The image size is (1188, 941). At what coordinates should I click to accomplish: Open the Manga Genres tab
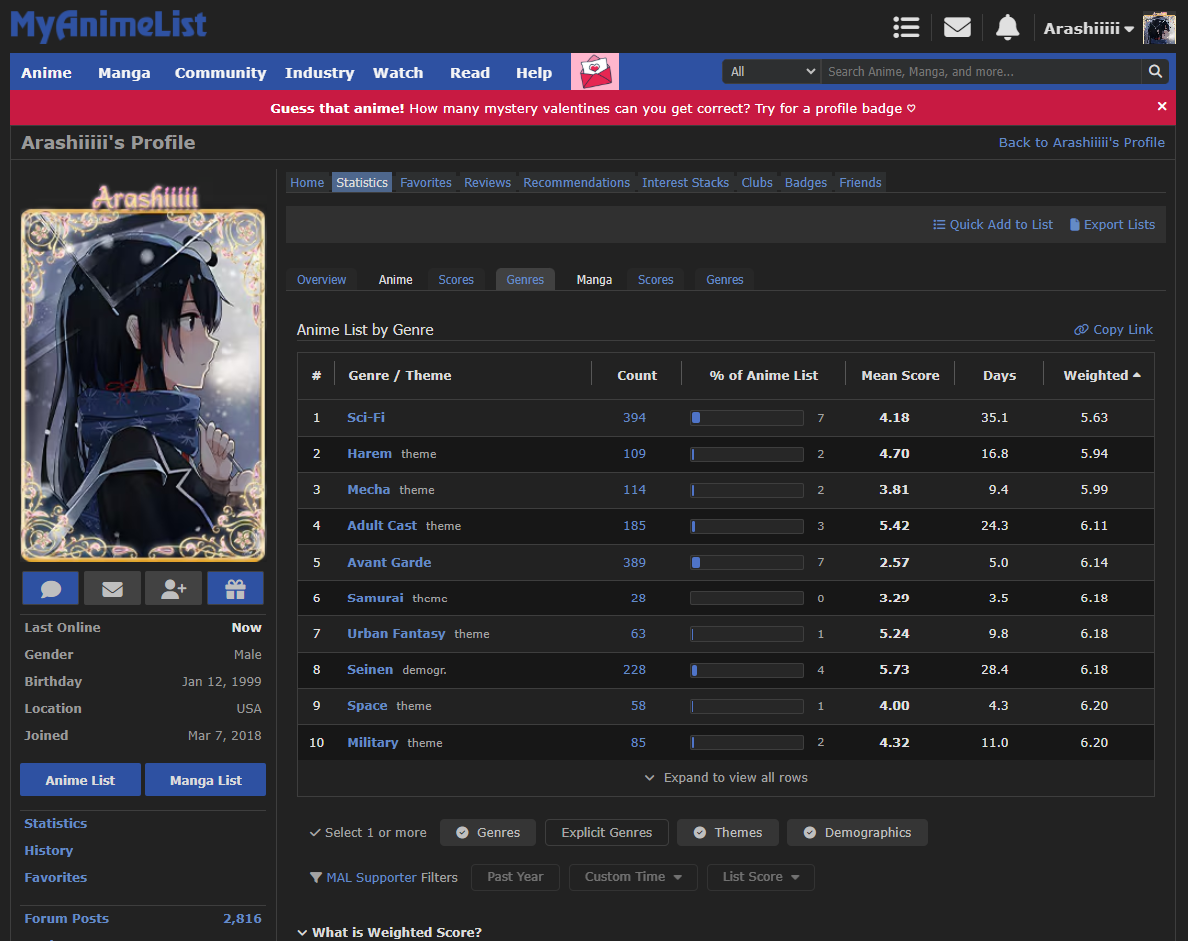pyautogui.click(x=724, y=280)
